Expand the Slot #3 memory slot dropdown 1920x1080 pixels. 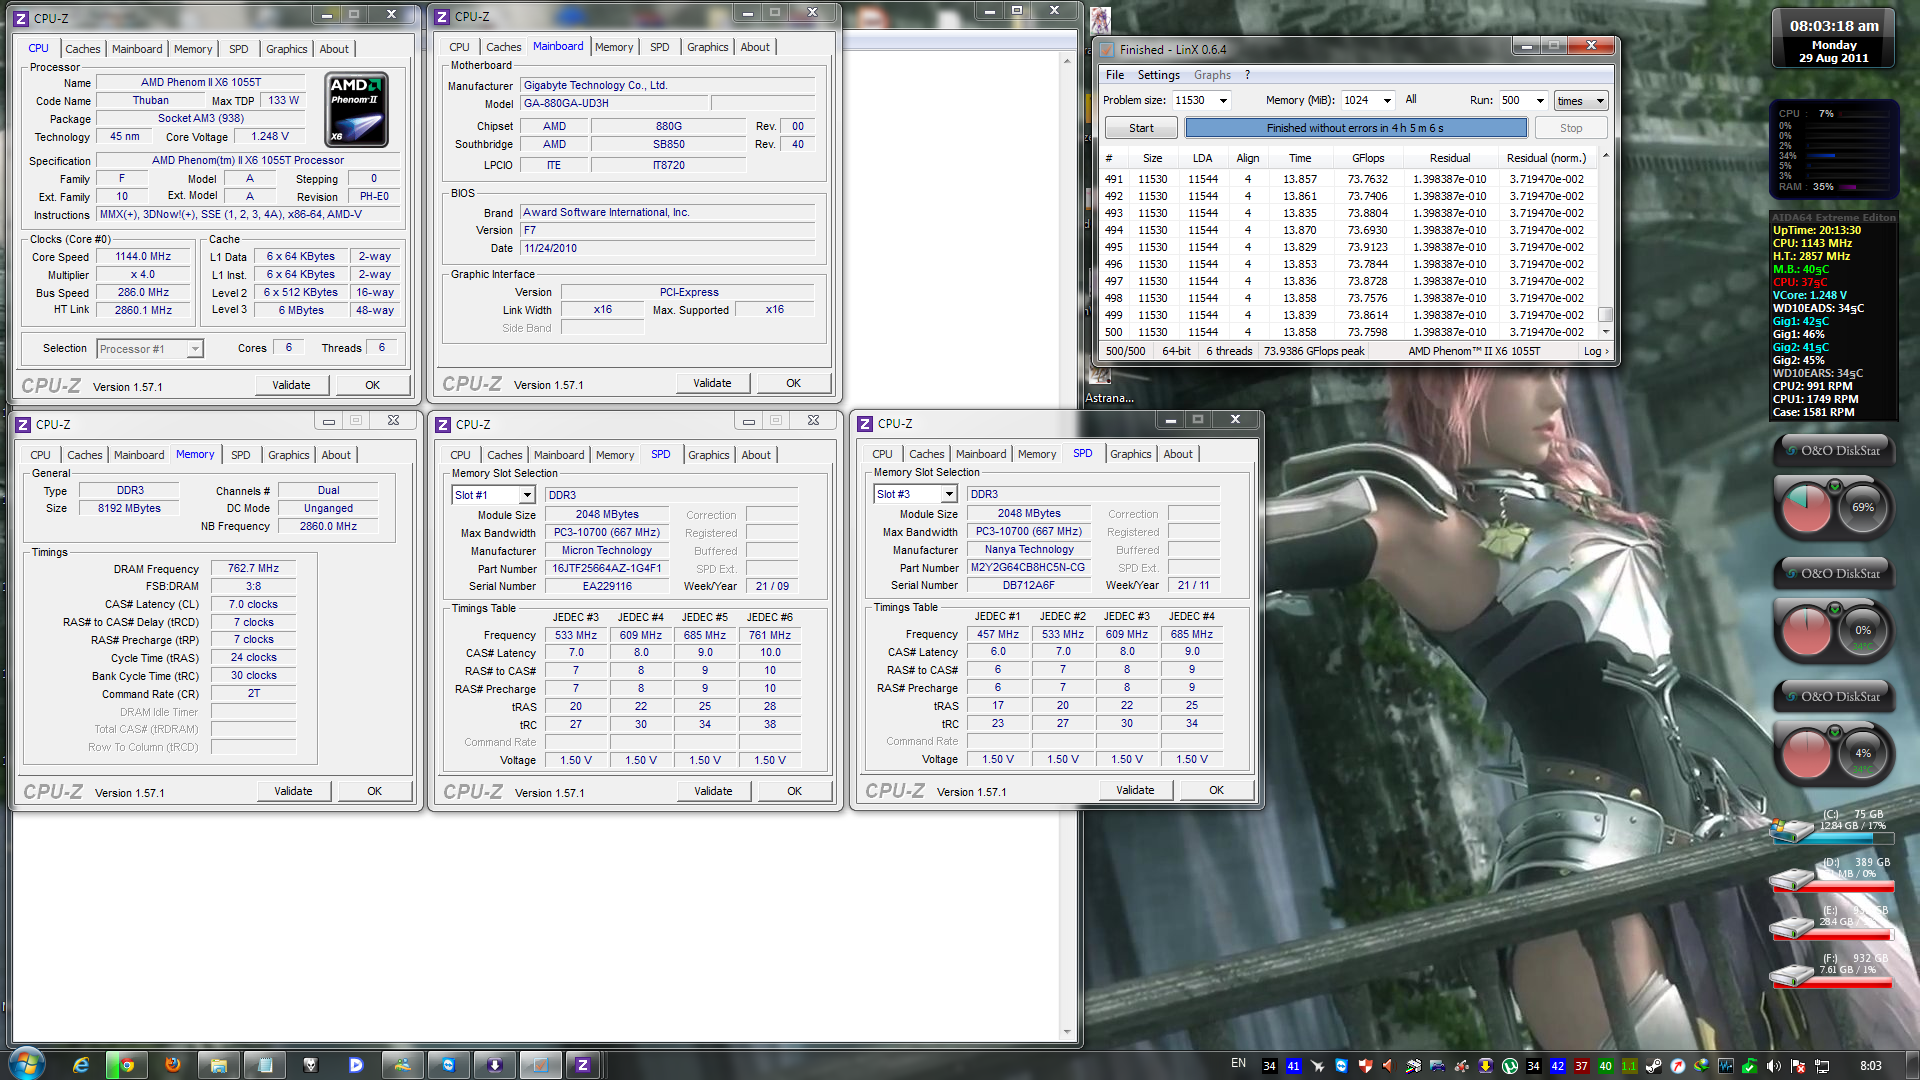pos(949,494)
